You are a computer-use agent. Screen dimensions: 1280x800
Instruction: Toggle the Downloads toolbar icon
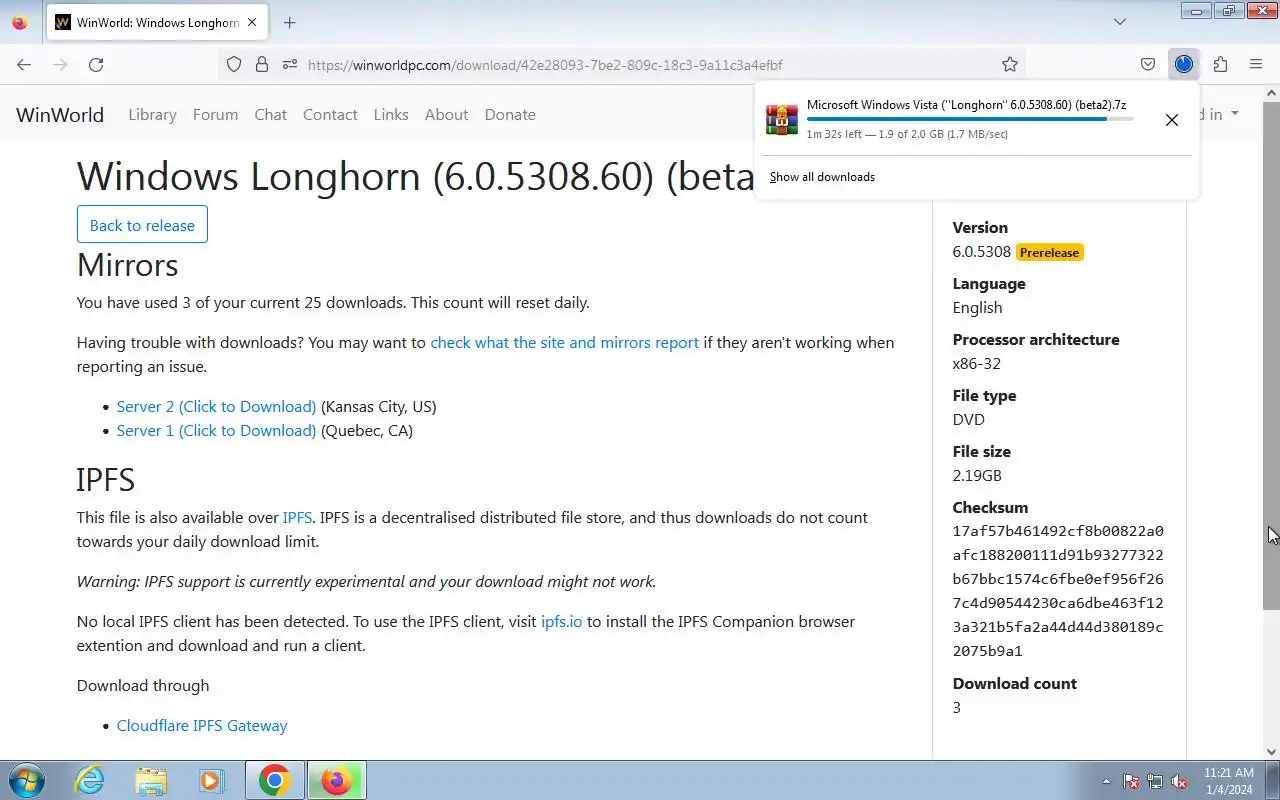[1184, 65]
